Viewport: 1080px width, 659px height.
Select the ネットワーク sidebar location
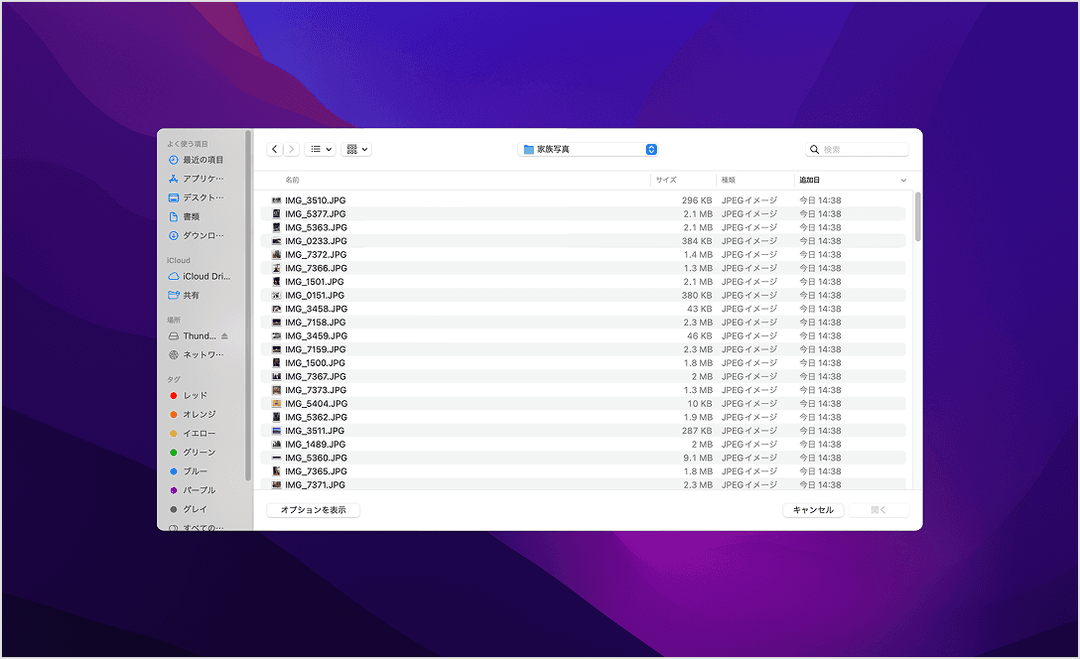tap(202, 355)
